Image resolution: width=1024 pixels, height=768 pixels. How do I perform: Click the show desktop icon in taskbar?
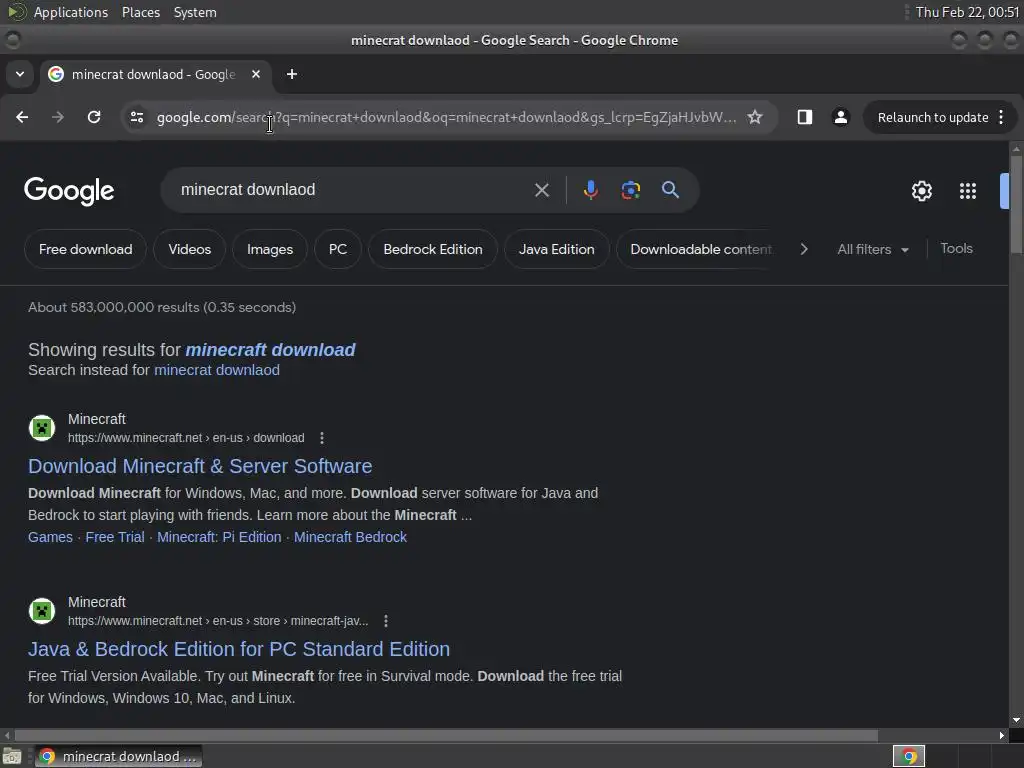pos(12,756)
